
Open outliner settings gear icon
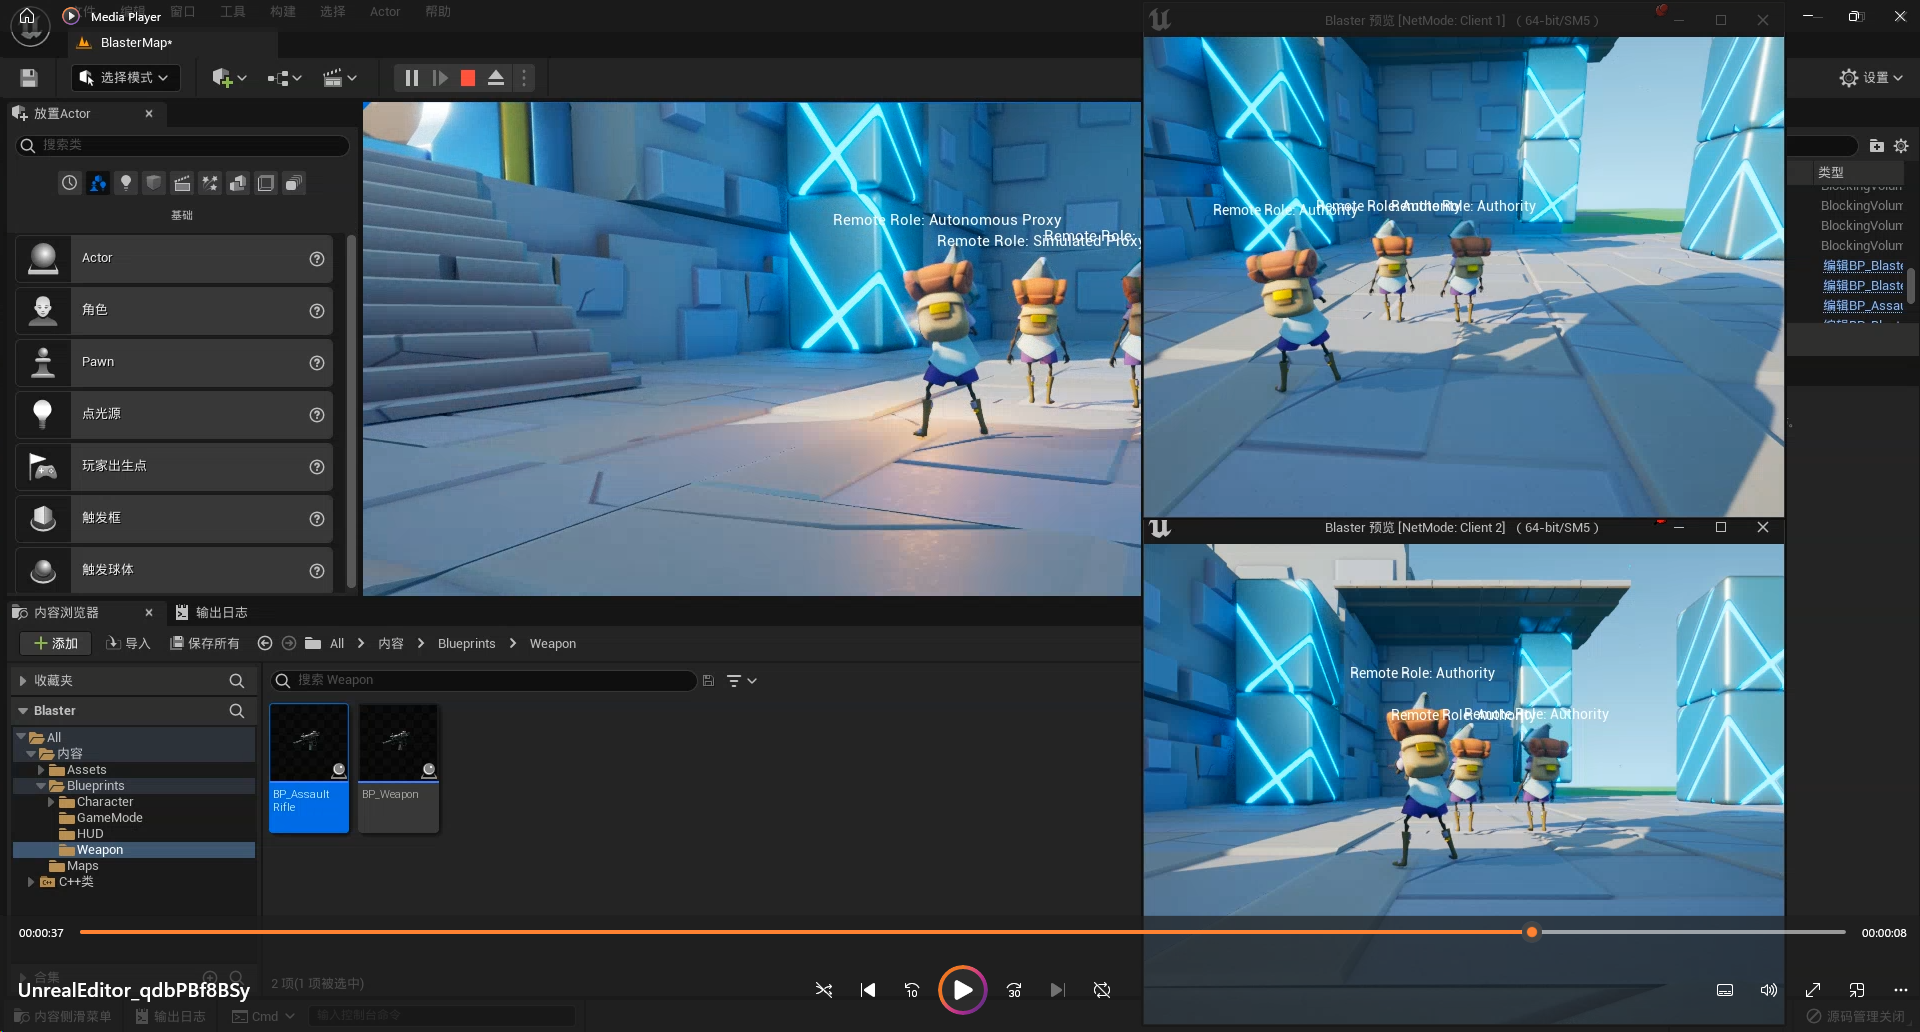pos(1901,146)
